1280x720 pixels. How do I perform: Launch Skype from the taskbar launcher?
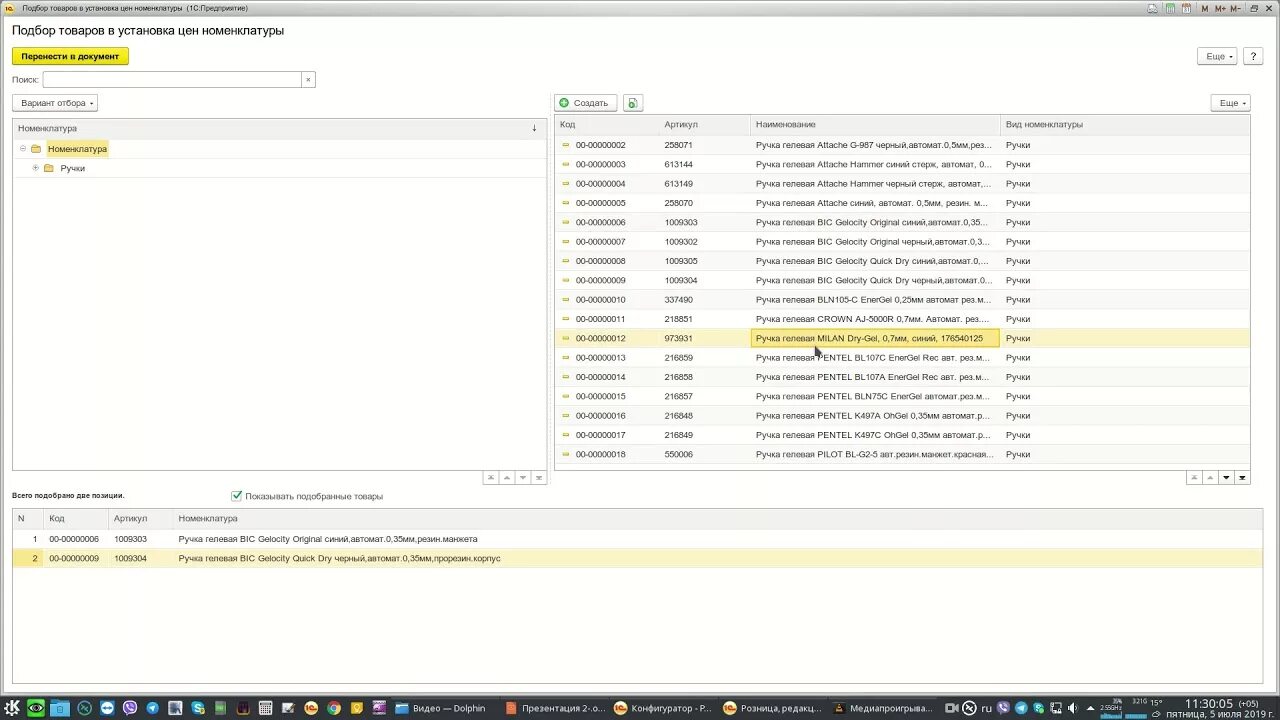coord(198,708)
